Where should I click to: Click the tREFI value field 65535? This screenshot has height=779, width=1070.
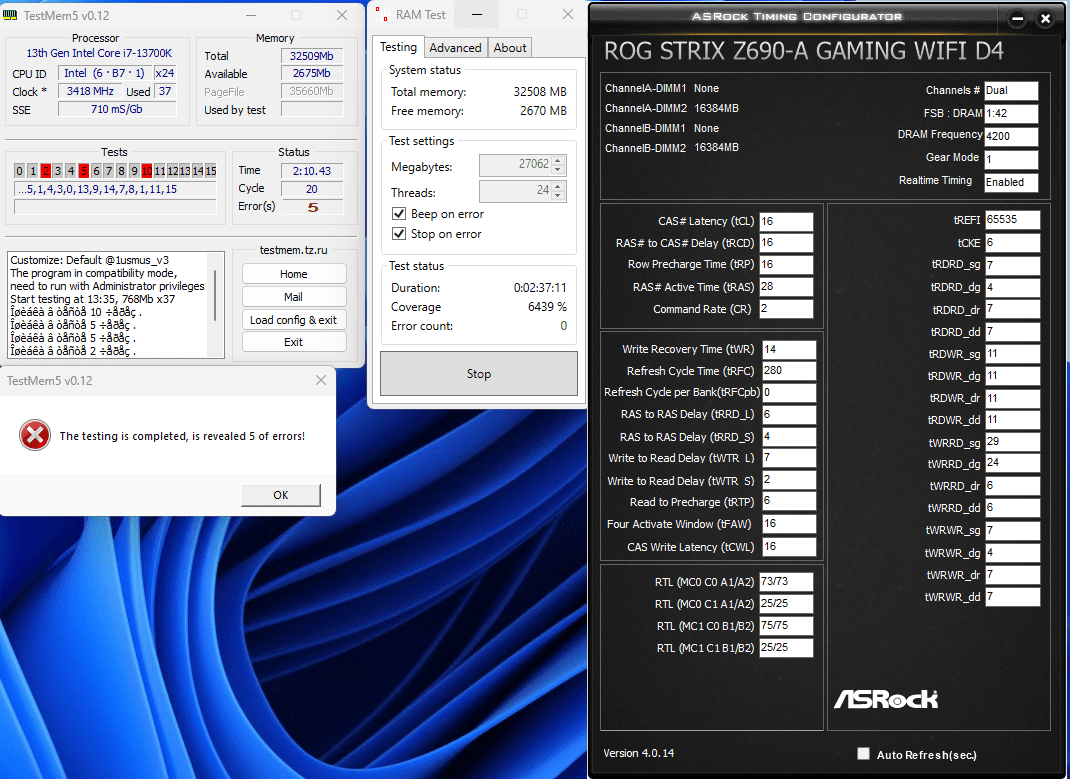point(1012,220)
